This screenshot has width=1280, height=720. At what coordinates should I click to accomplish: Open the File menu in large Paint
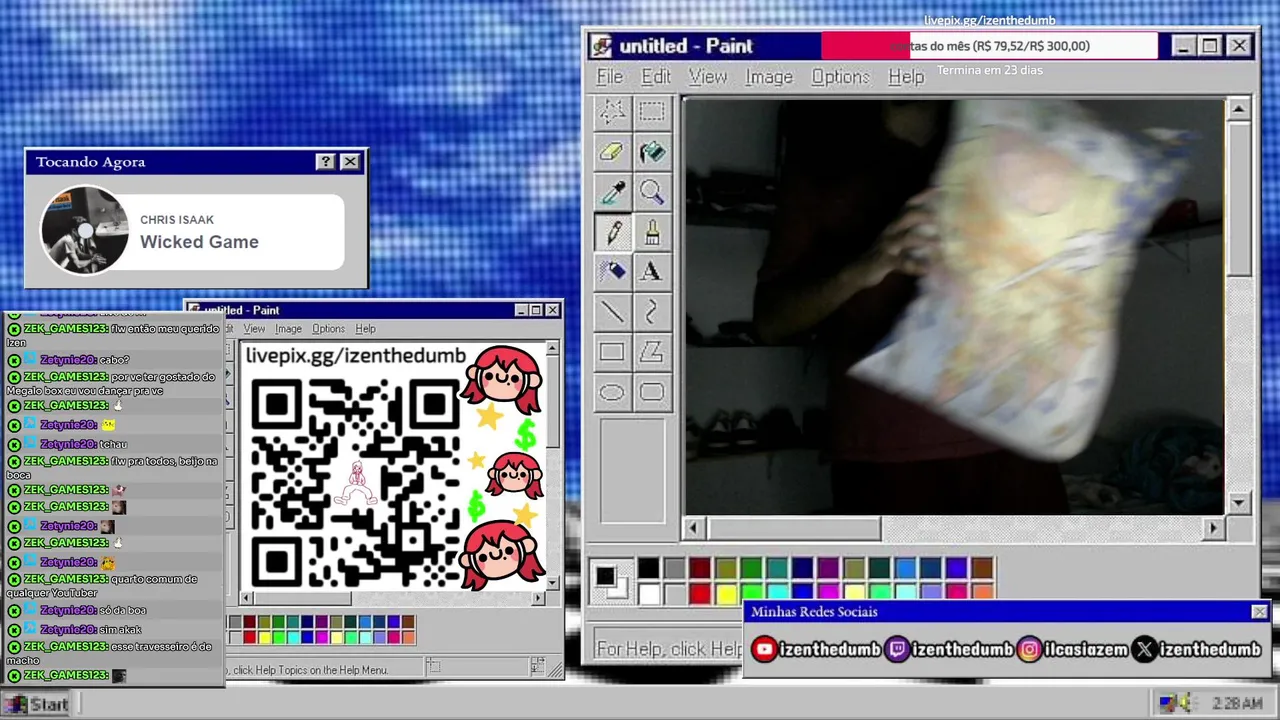point(609,77)
